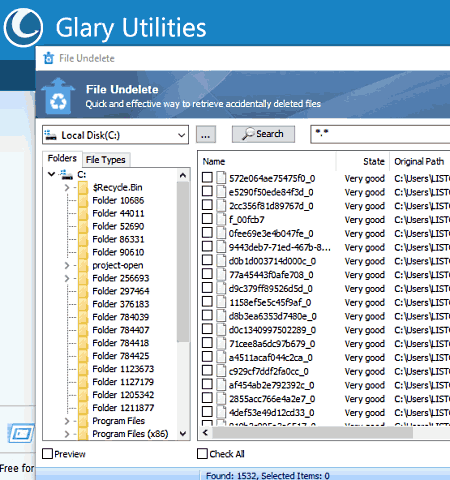Click the file icon of d0b1d003714d000c_0

(x=221, y=261)
